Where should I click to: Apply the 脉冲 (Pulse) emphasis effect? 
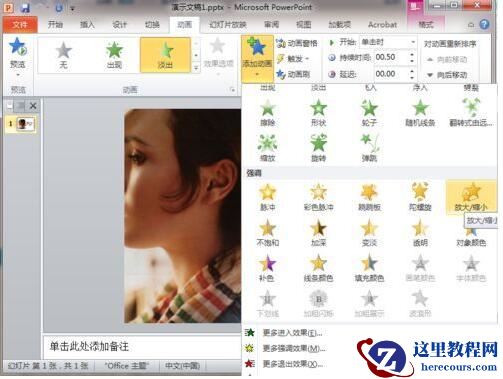[268, 197]
